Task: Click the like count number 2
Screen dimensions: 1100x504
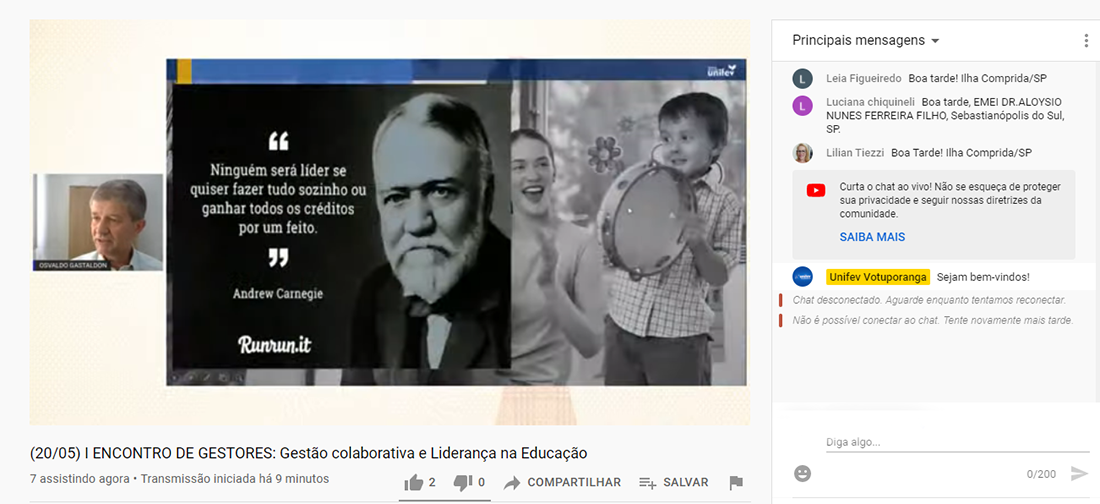Action: (x=432, y=482)
